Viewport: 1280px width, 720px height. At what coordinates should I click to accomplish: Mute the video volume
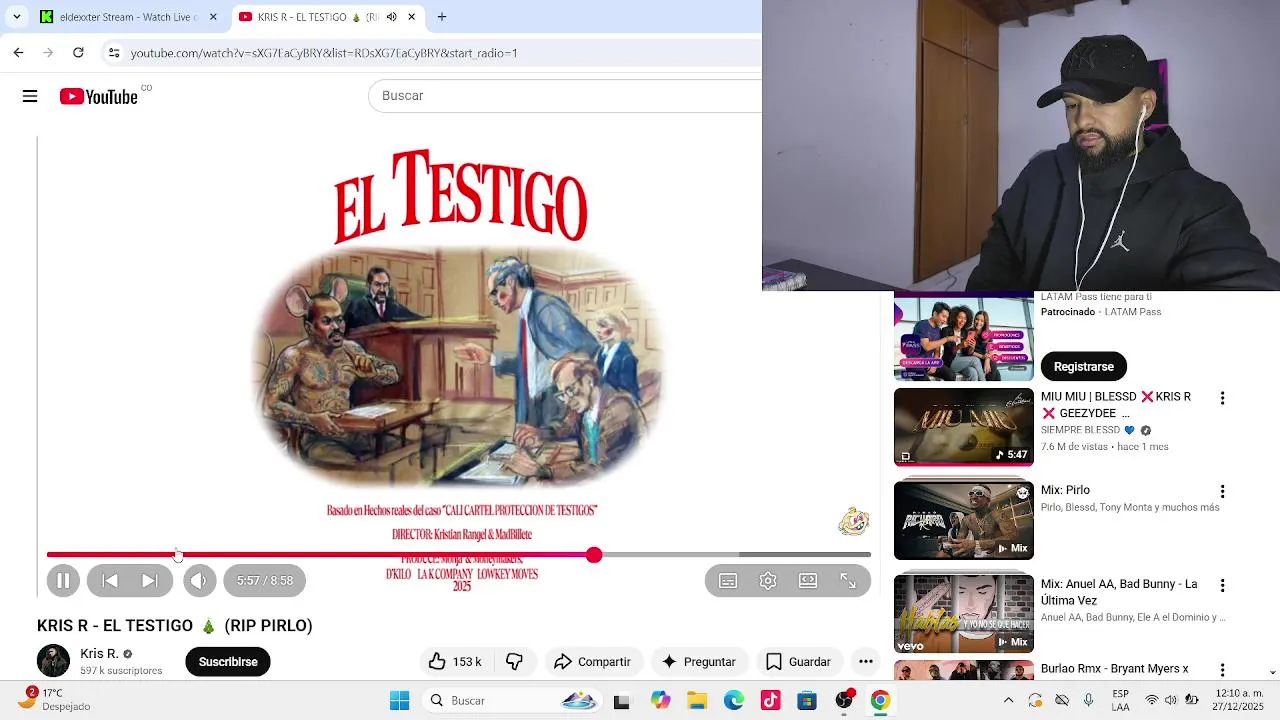coord(199,580)
